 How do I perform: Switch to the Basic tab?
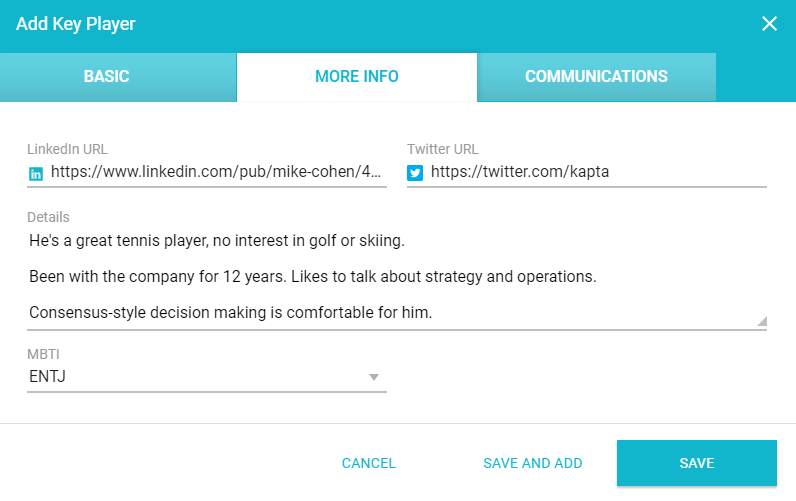point(107,76)
